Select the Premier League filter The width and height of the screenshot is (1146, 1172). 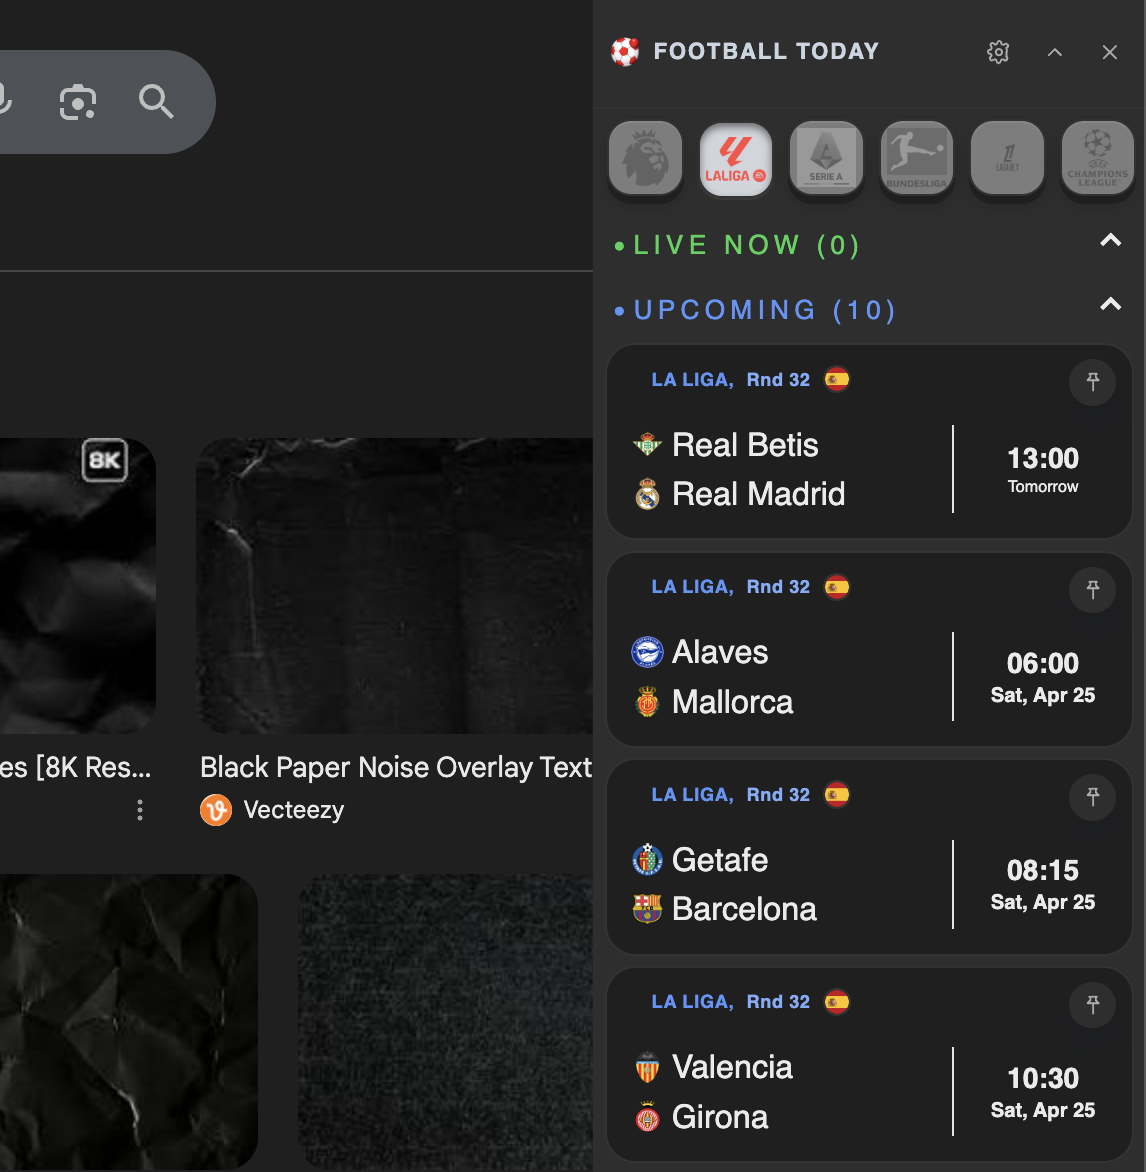coord(645,158)
